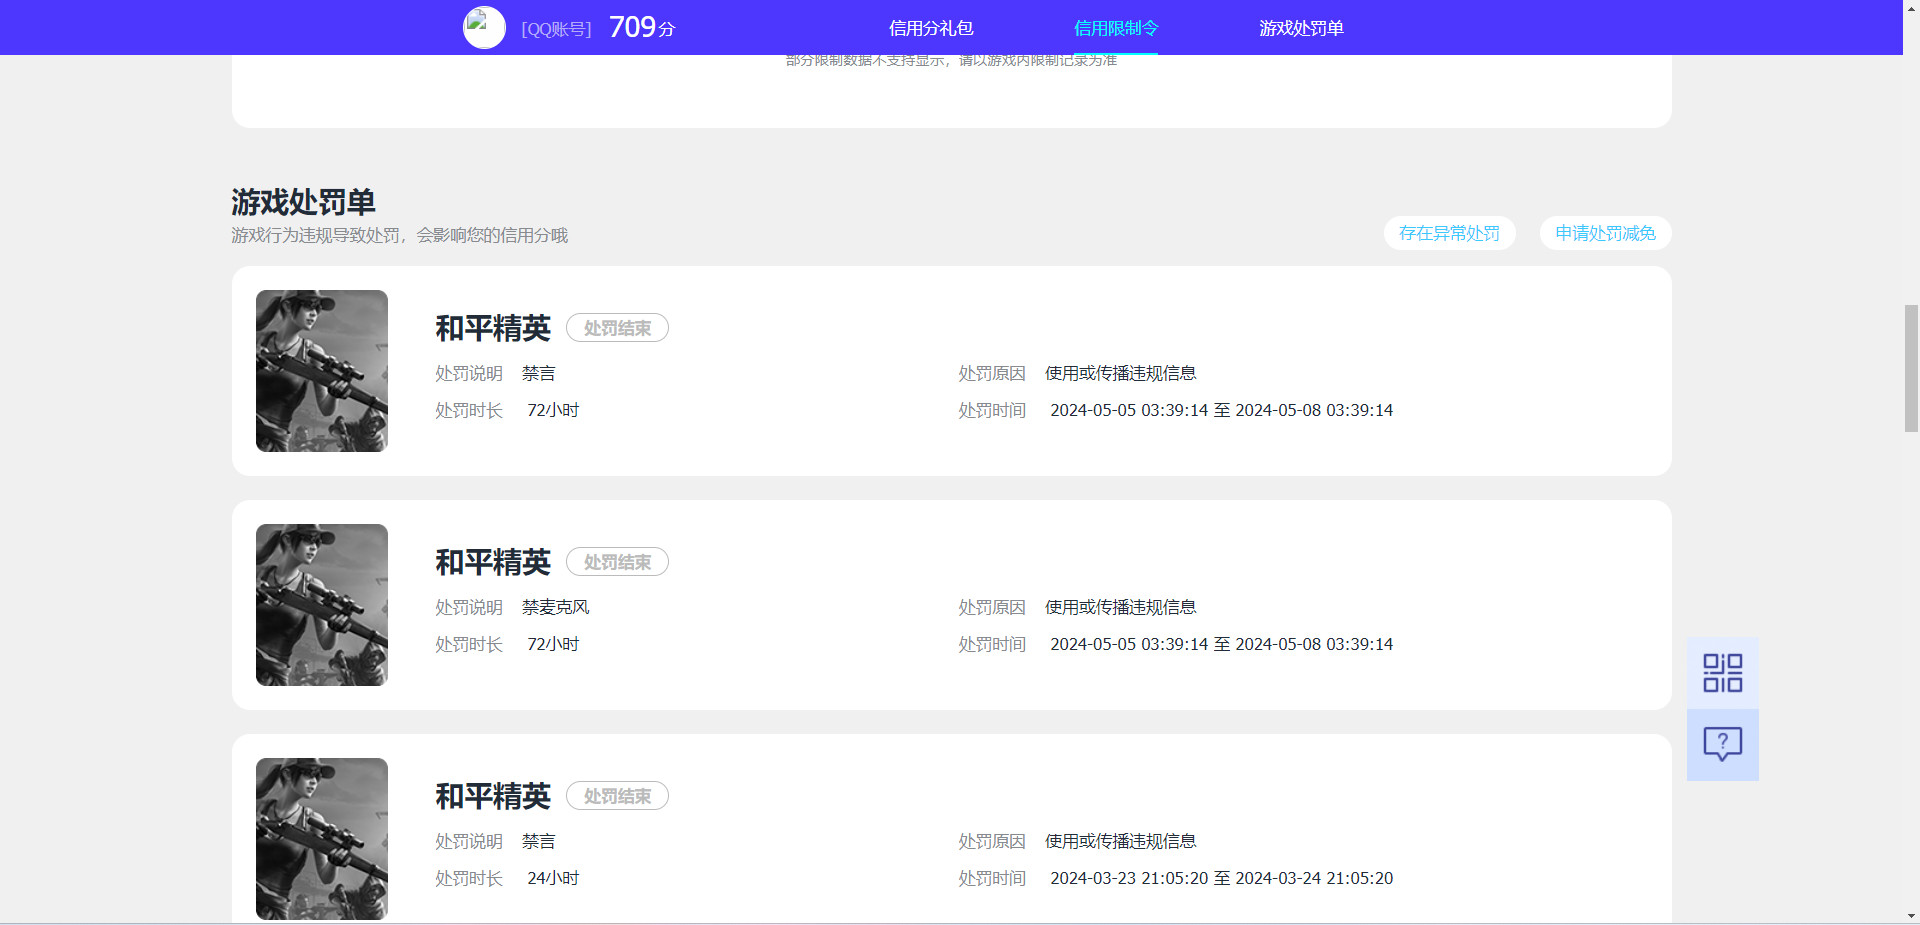Switch to 游戏处罚单 tab
The image size is (1920, 925).
click(x=1301, y=28)
